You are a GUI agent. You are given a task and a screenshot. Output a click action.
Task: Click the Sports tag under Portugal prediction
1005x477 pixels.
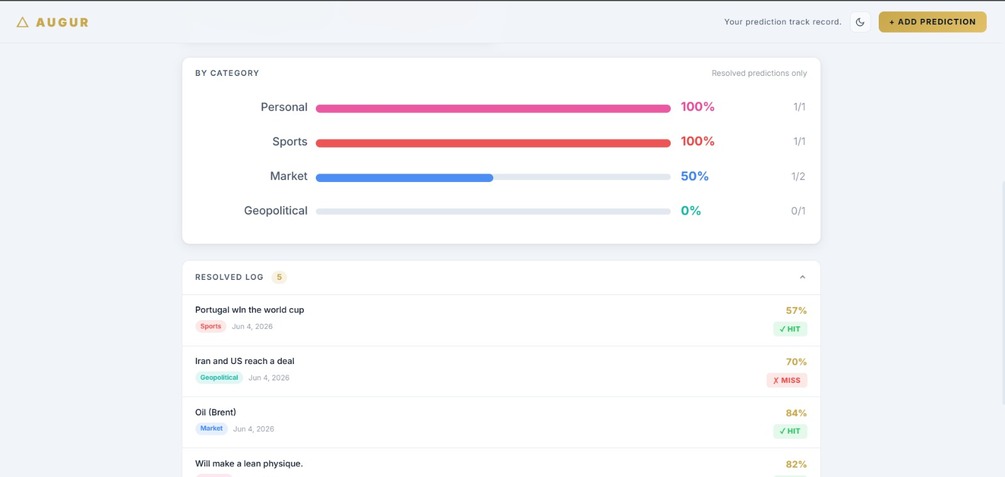coord(210,326)
